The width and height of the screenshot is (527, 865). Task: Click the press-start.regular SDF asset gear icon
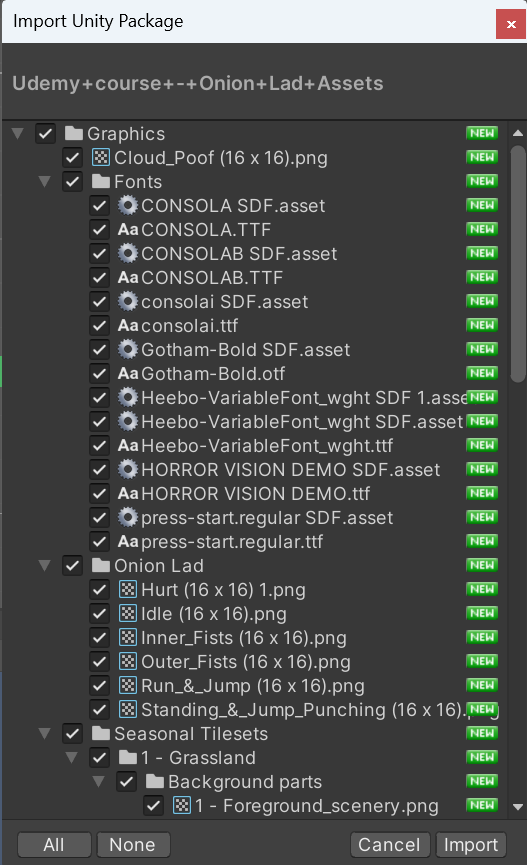pyautogui.click(x=128, y=517)
